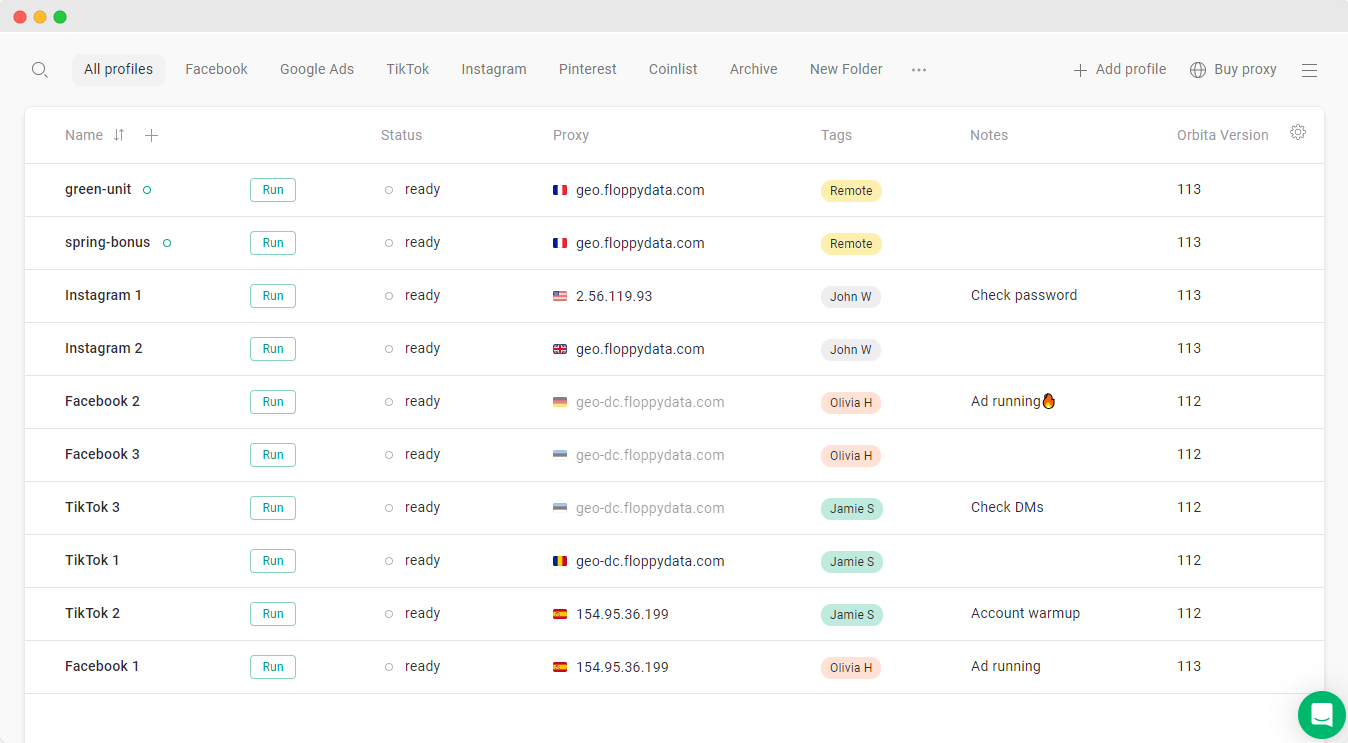Run the Facebook 1 profile
Screen dimensions: 1348x743
click(x=273, y=667)
